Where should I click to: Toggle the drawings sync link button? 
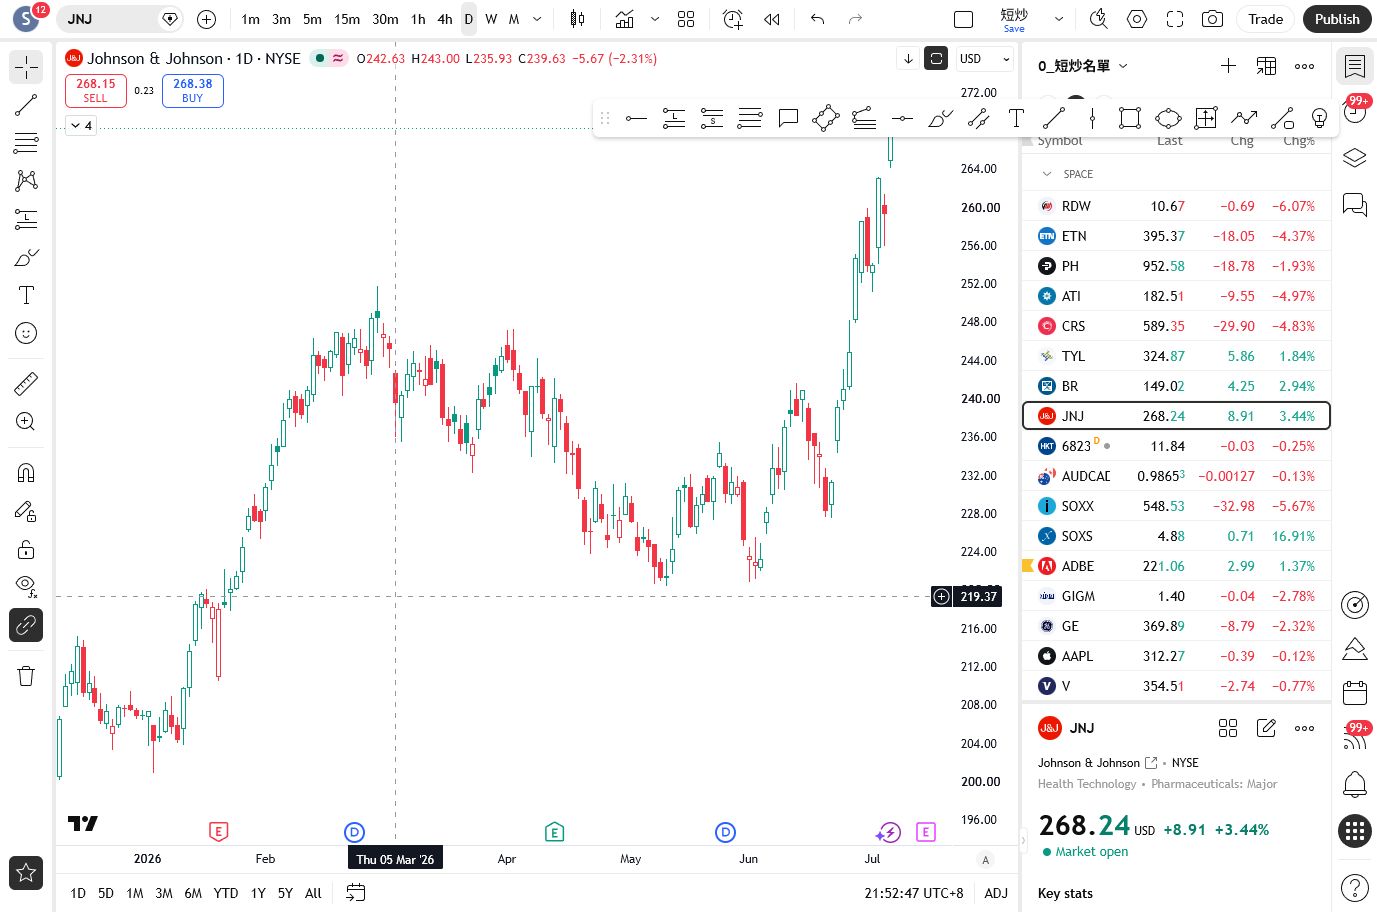[26, 625]
